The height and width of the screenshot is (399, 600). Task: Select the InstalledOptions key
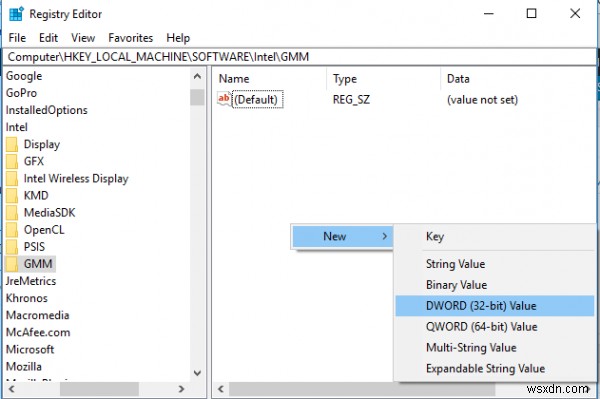pos(47,110)
